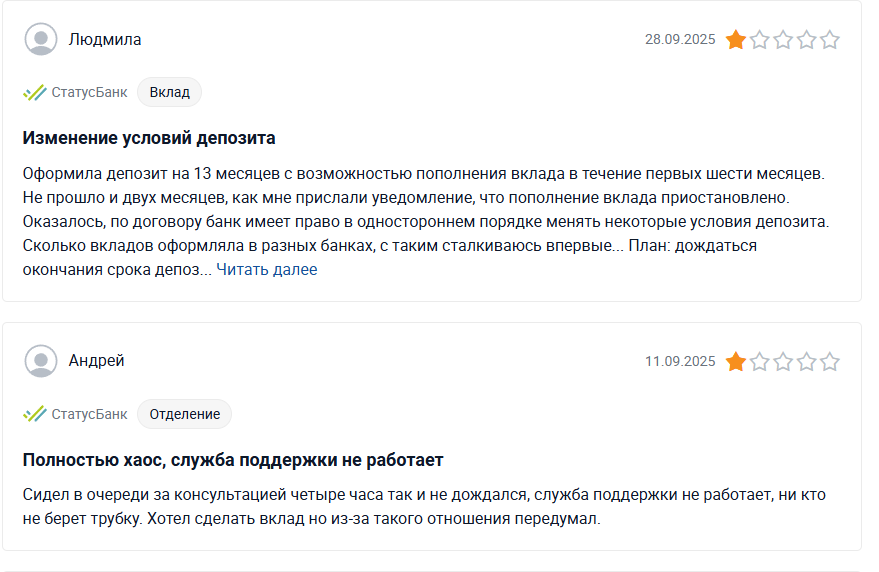Open review titled Изменение условий депозита
The width and height of the screenshot is (879, 572).
click(x=149, y=138)
